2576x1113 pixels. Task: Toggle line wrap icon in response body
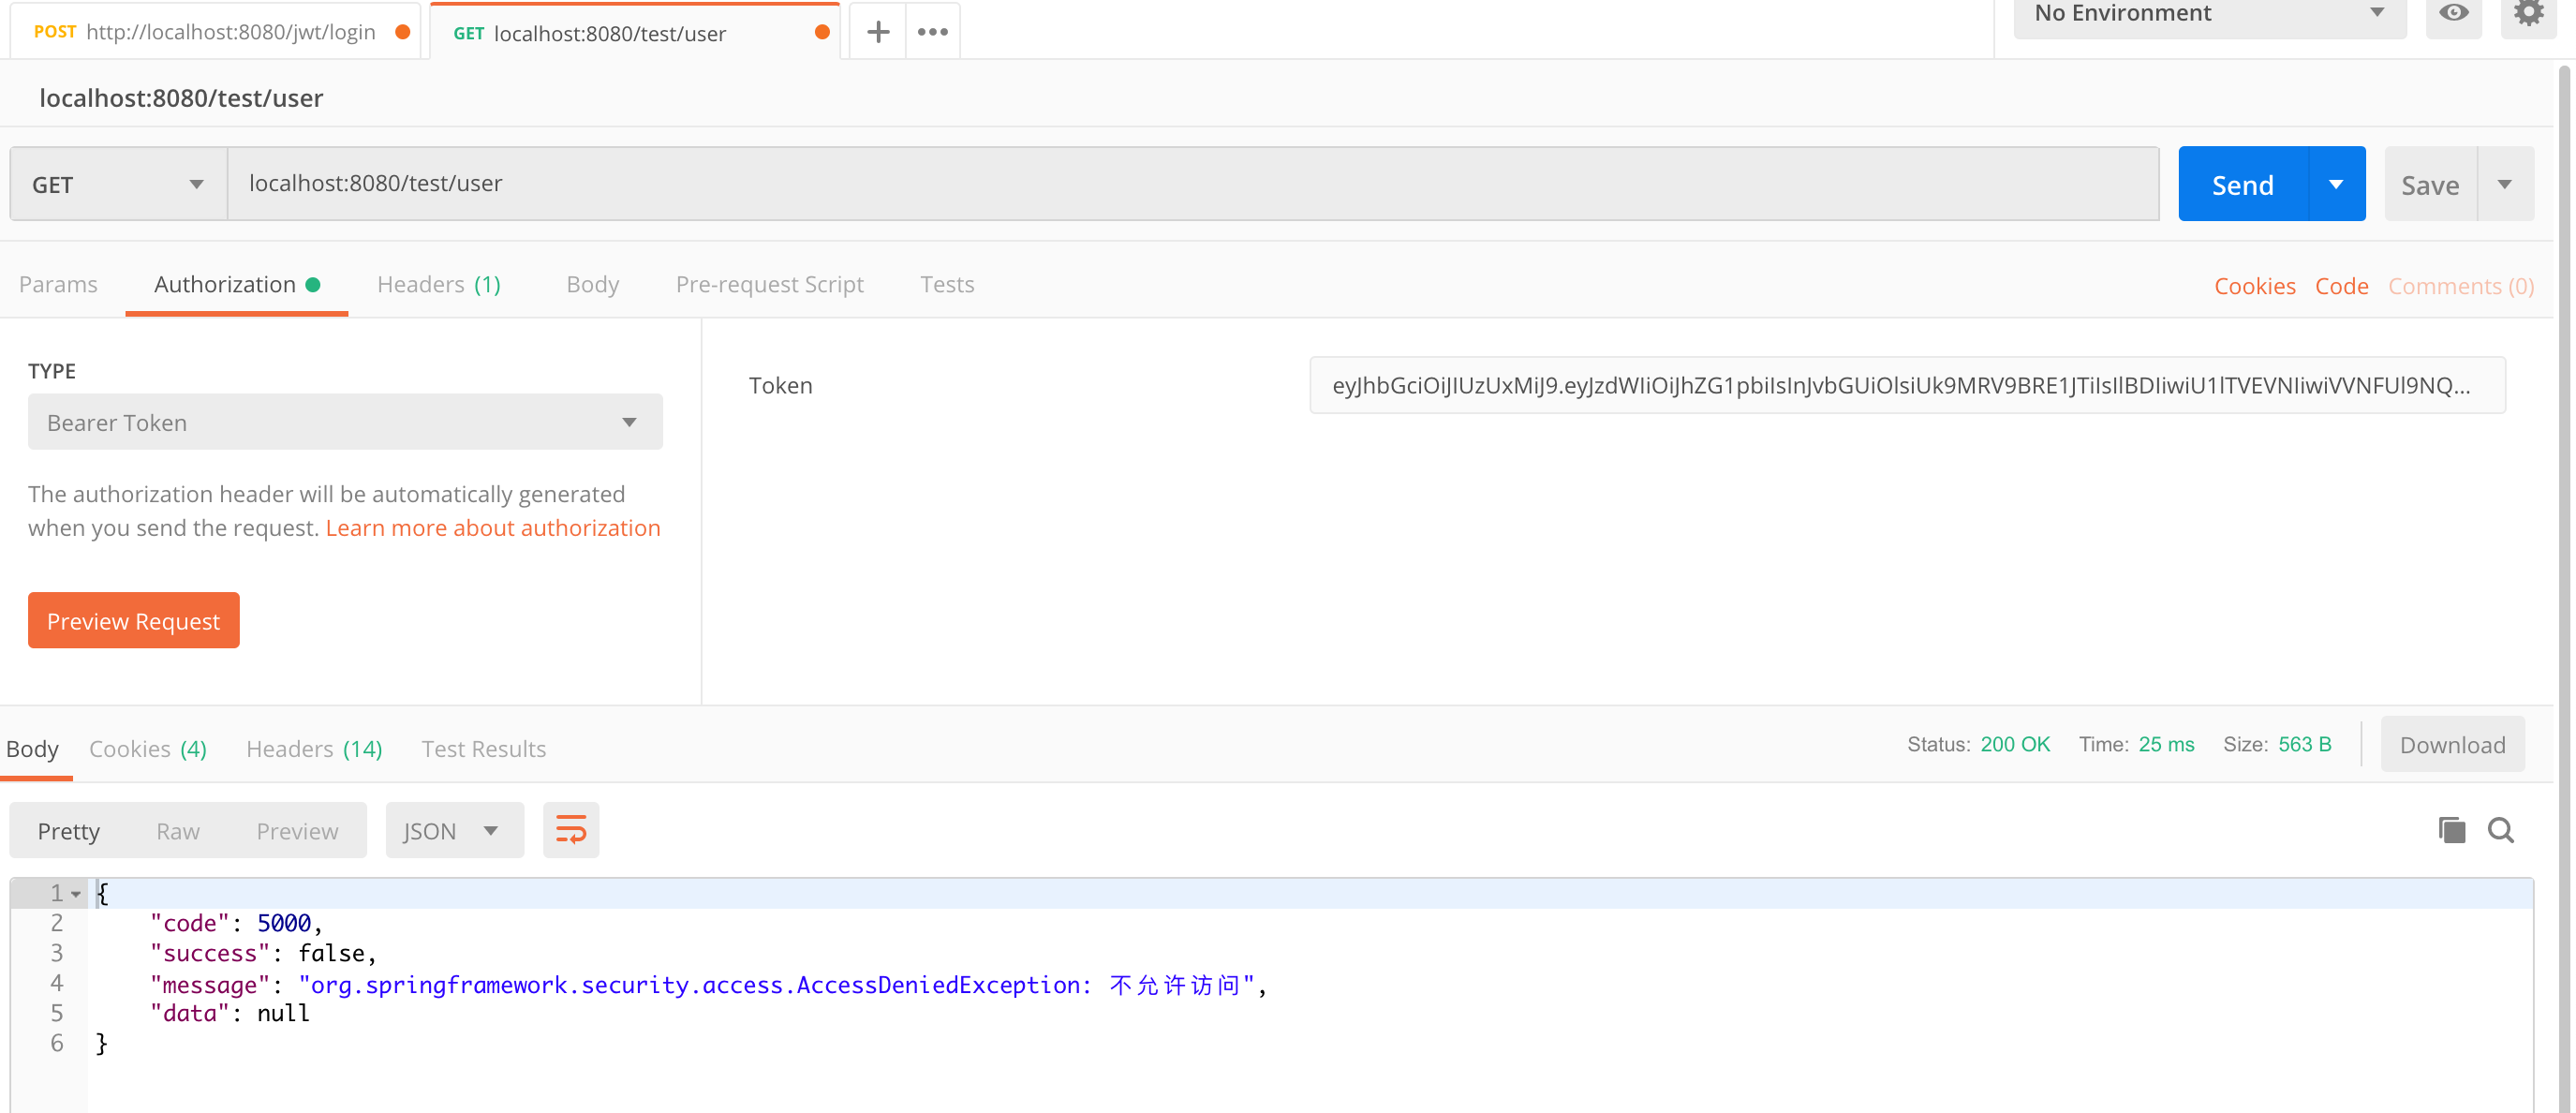point(571,830)
